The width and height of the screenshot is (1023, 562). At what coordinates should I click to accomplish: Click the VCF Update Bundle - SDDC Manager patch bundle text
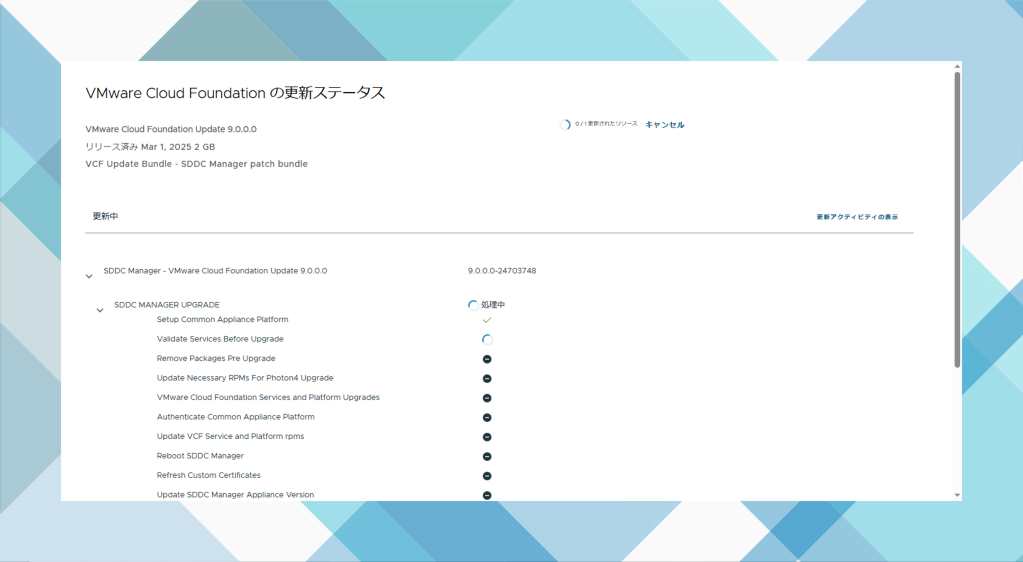coord(196,164)
